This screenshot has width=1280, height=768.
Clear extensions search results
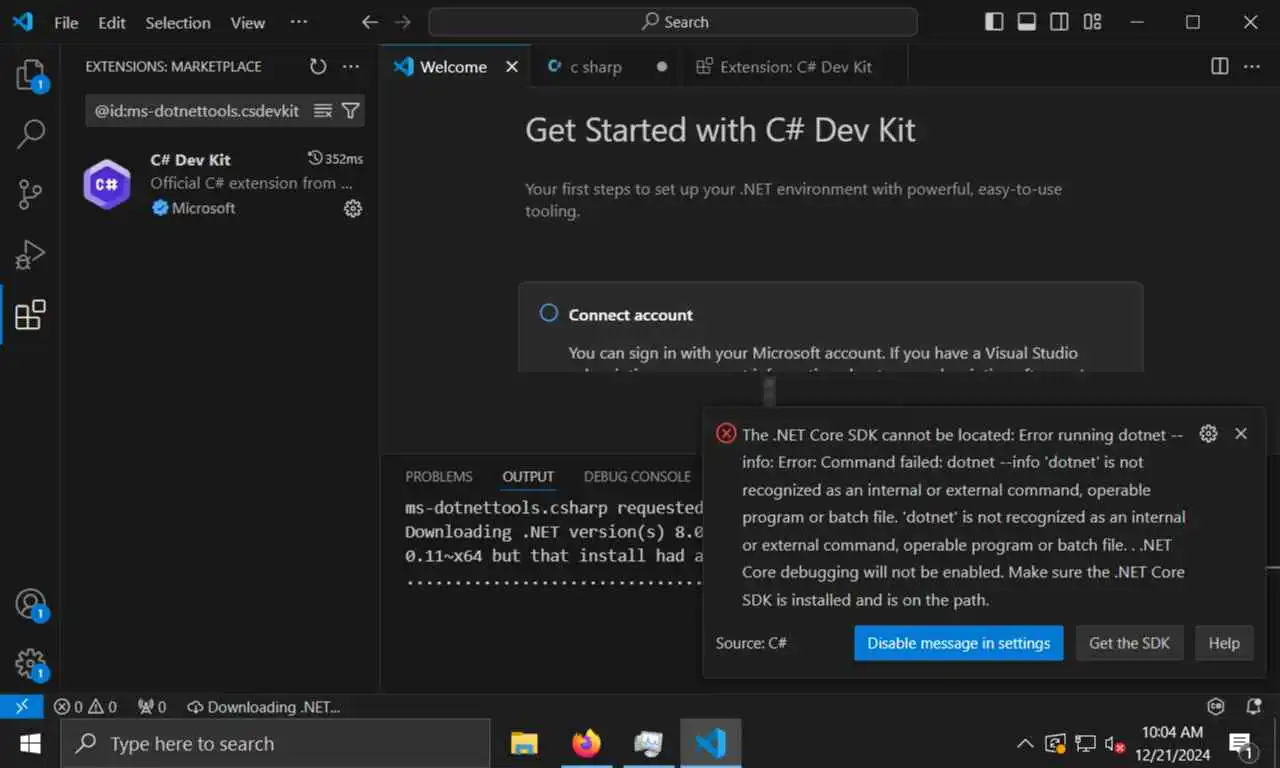coord(323,111)
